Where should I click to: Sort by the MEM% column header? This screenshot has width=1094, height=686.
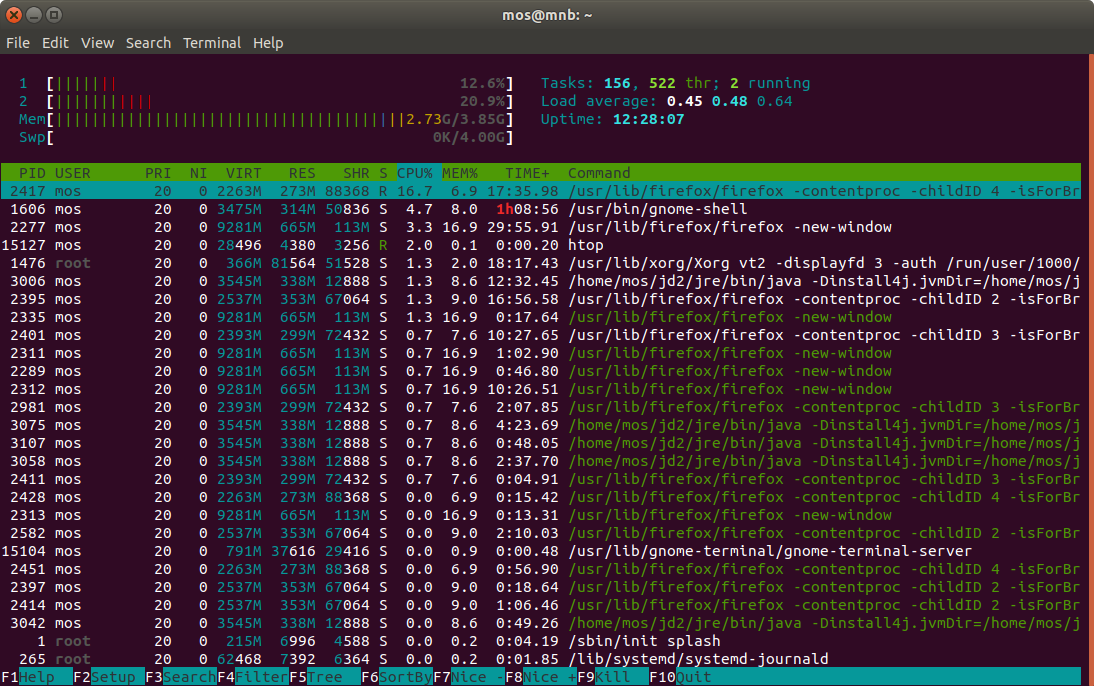tap(460, 173)
